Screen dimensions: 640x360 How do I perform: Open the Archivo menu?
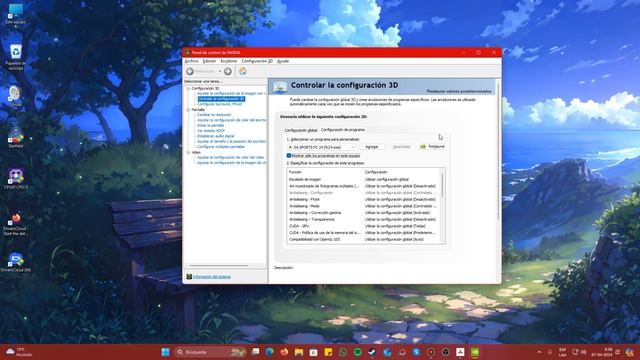tap(191, 61)
